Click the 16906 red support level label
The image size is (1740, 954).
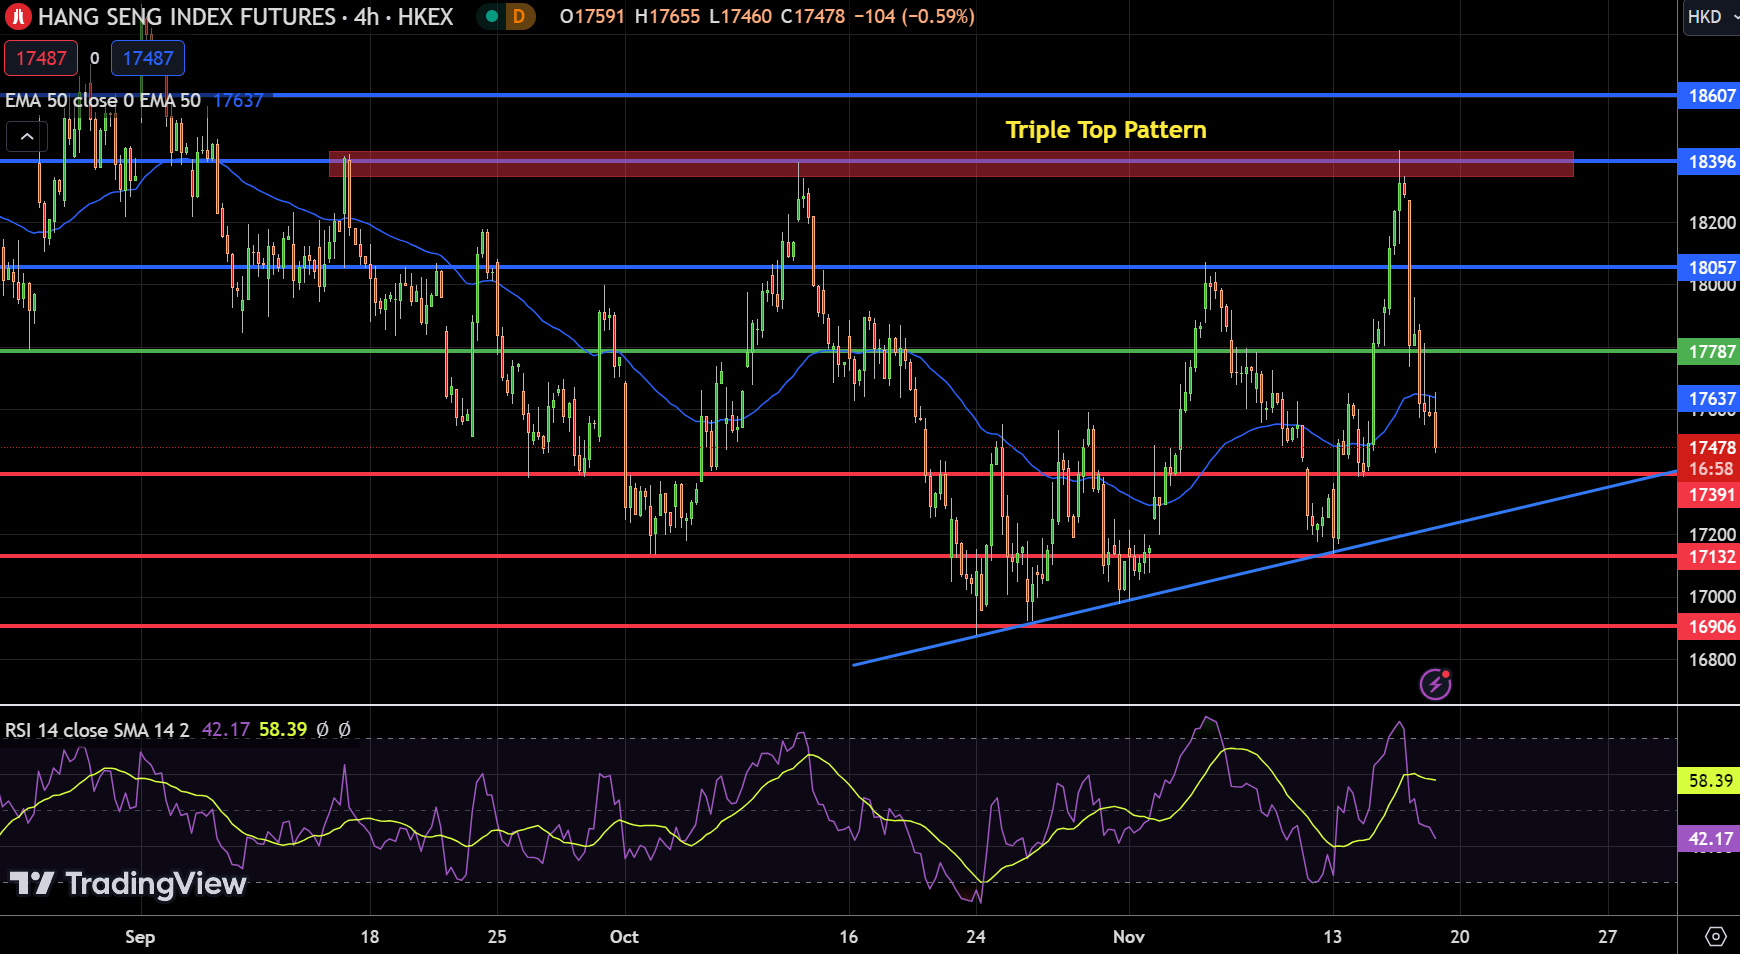(x=1710, y=626)
